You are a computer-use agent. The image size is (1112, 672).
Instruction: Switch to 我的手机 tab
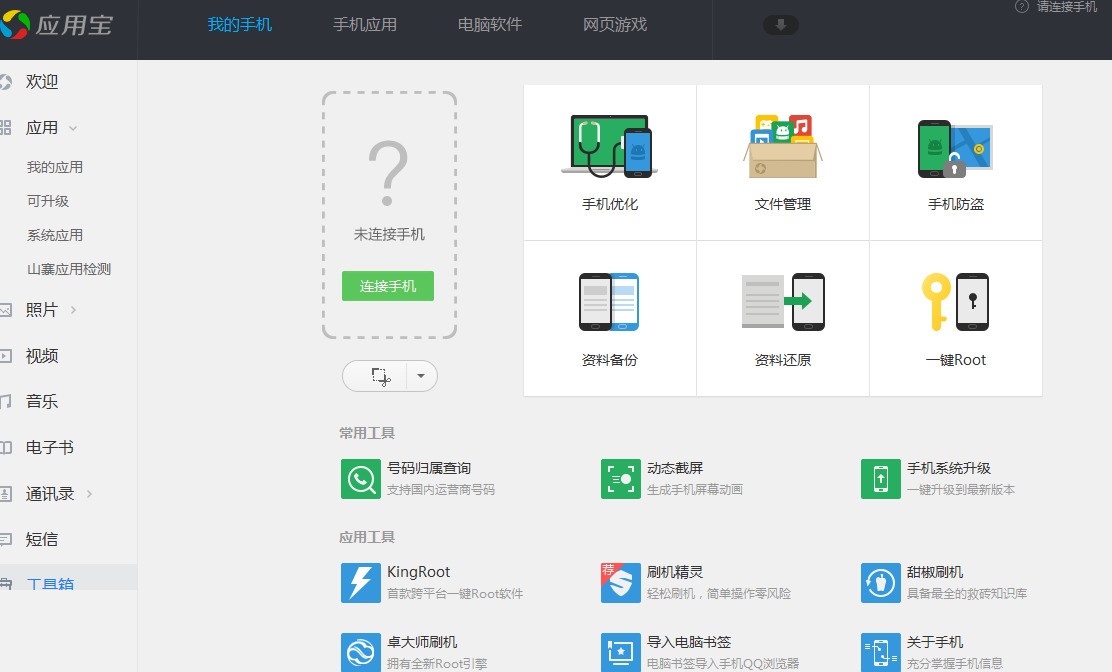[240, 25]
